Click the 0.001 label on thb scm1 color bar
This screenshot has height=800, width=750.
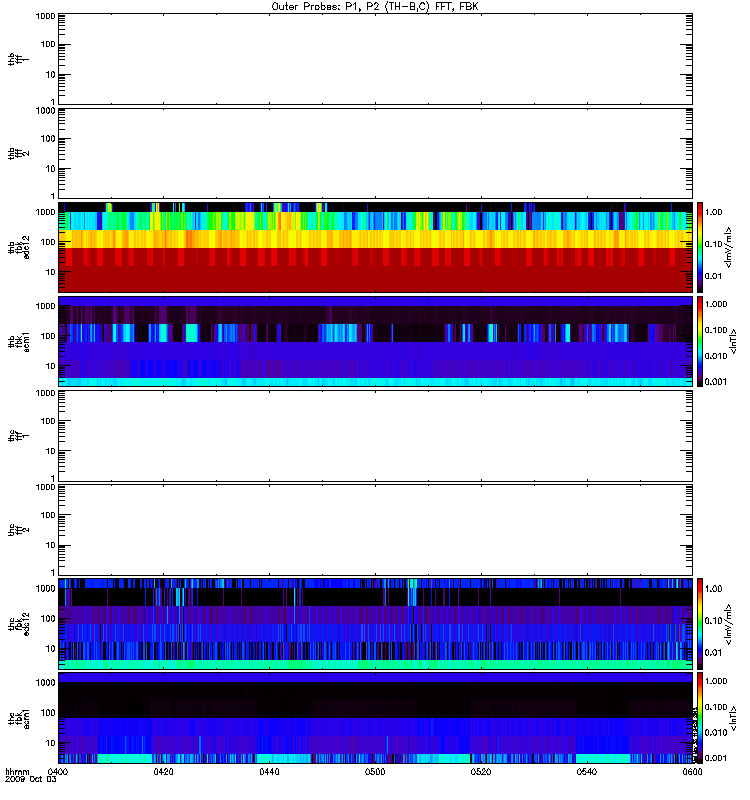click(716, 382)
